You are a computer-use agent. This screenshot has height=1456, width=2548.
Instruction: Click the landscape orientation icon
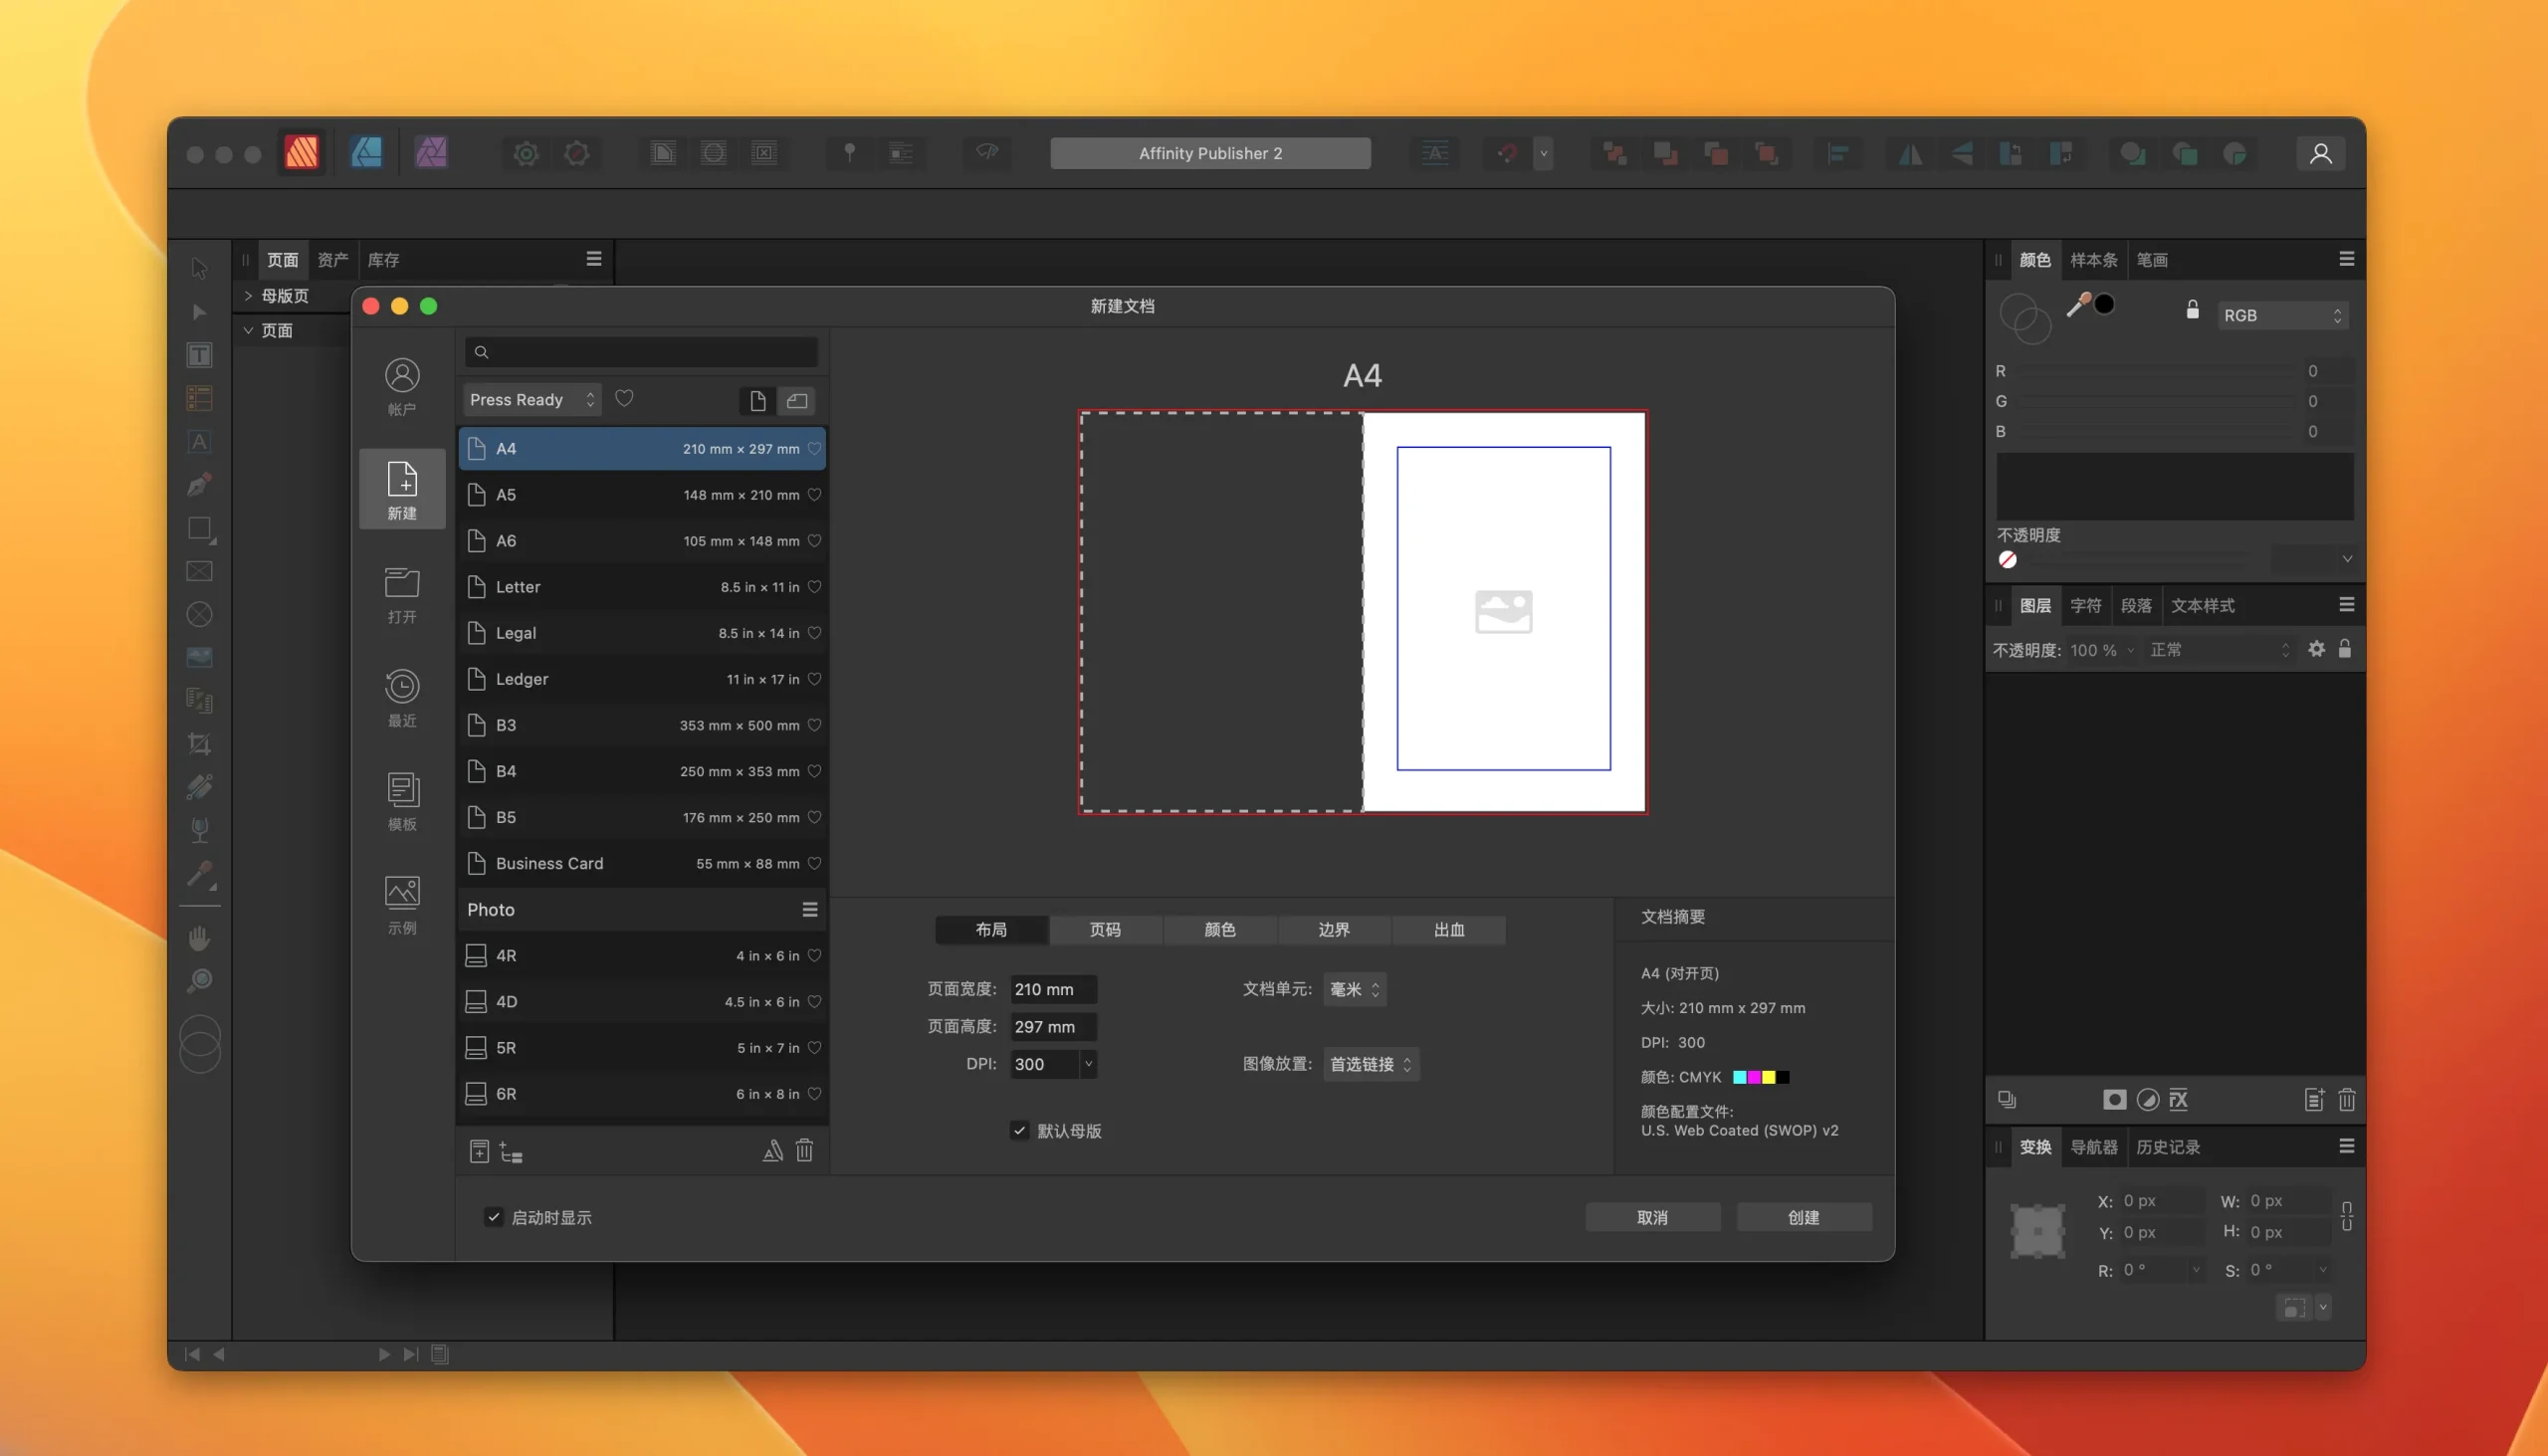coord(796,401)
